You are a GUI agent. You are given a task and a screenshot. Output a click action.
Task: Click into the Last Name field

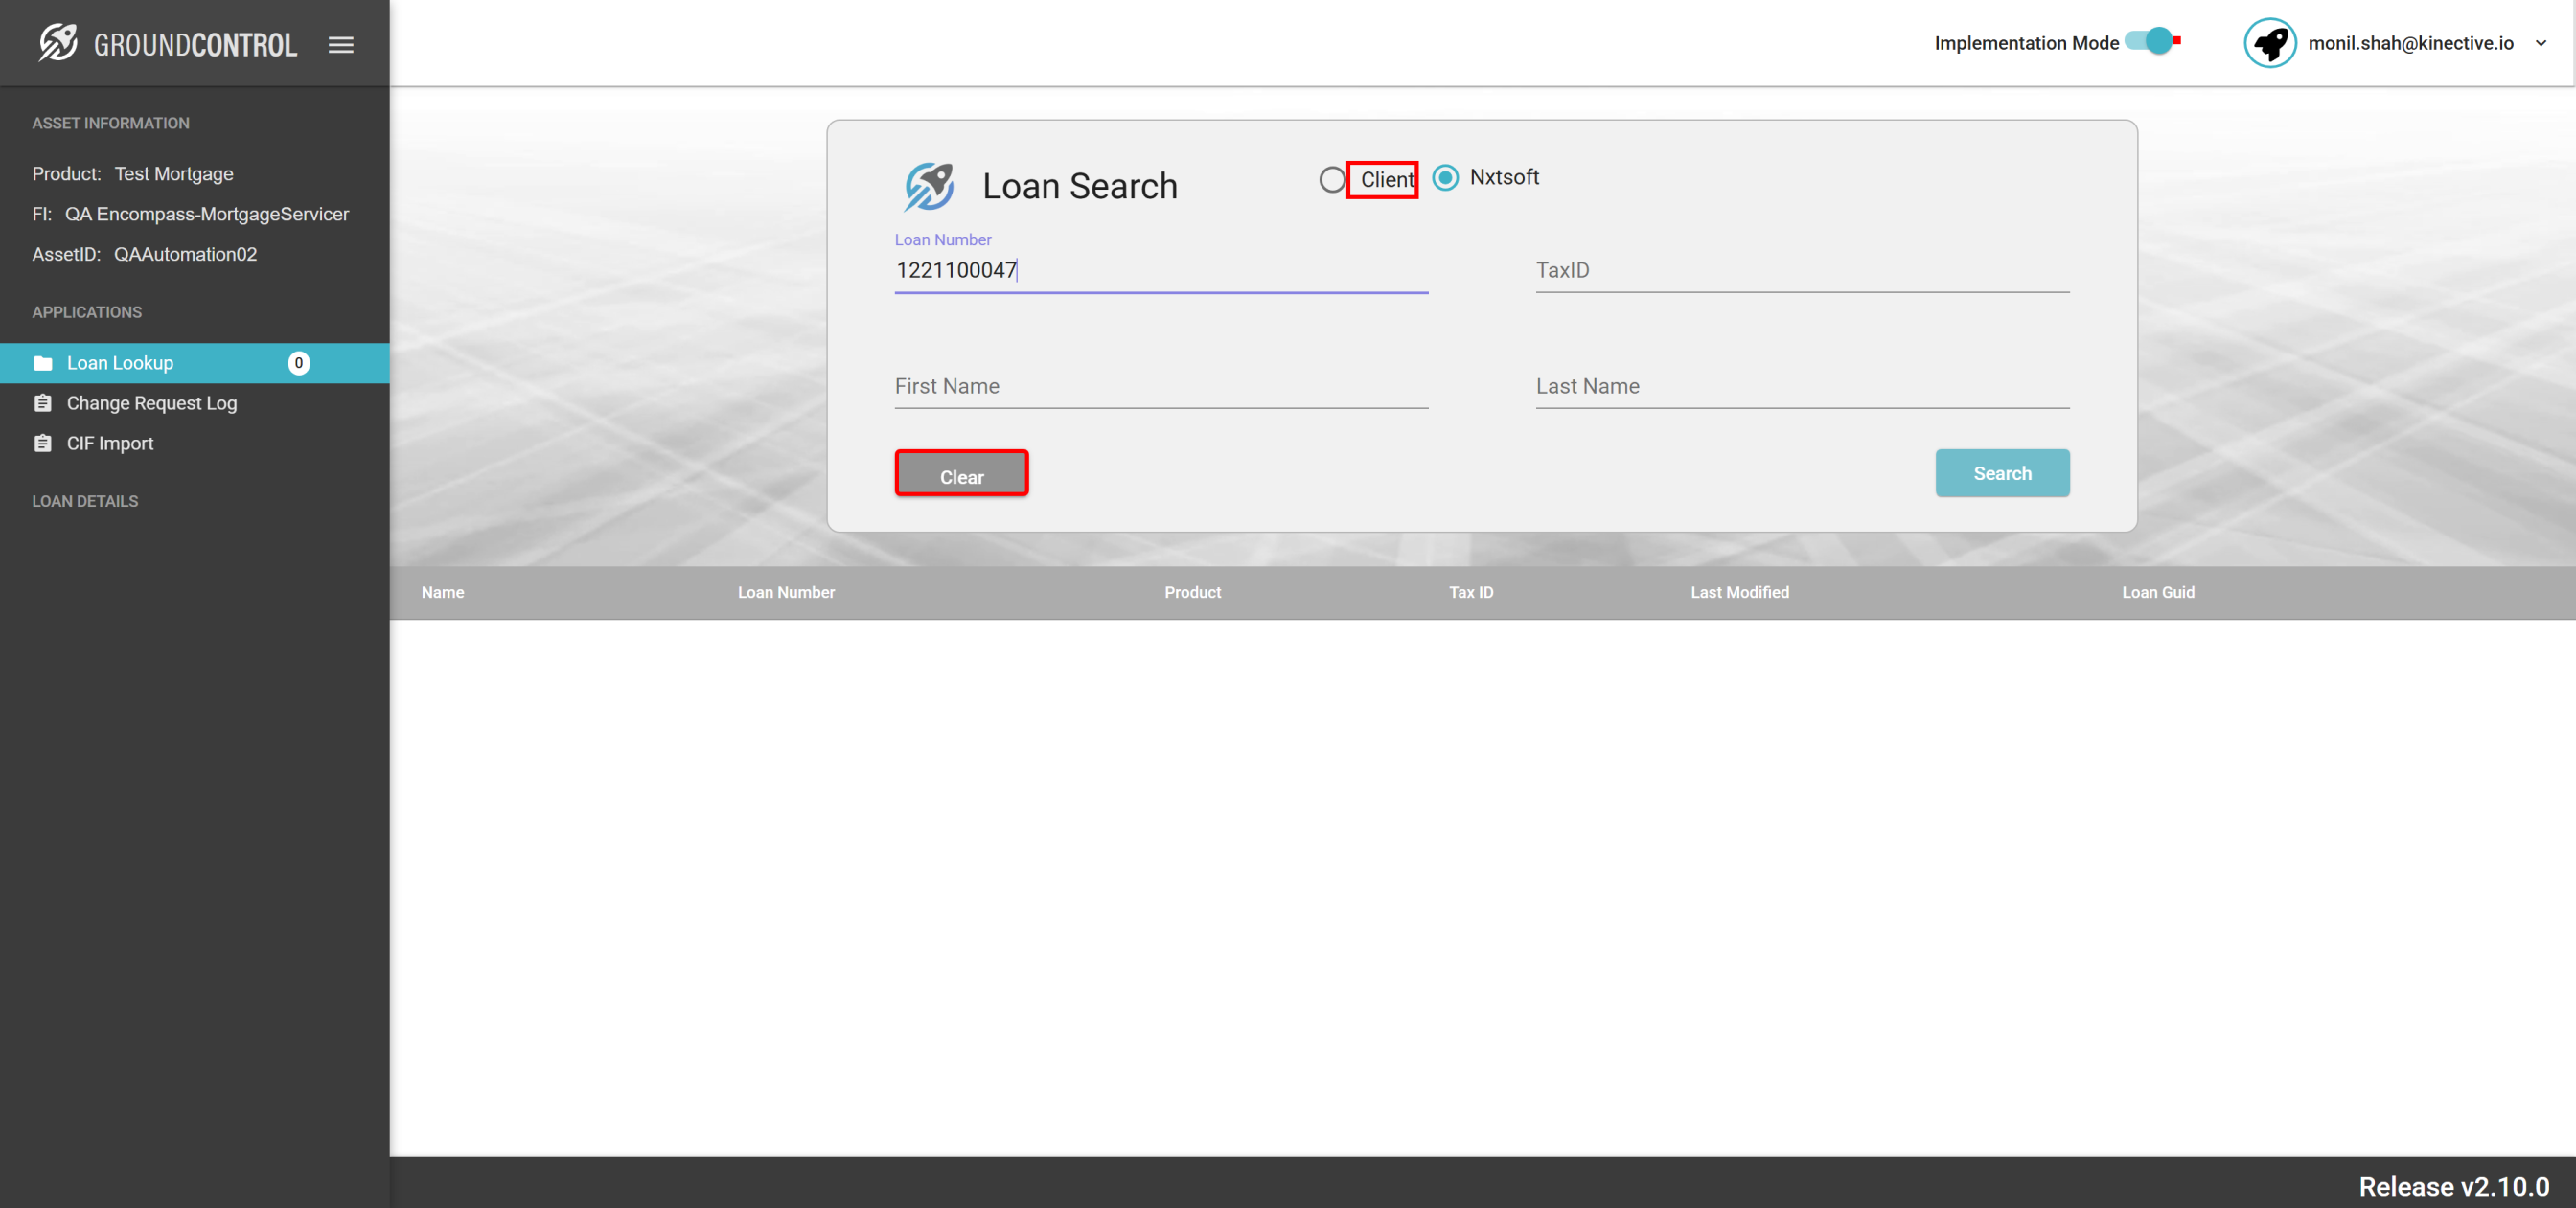click(x=1802, y=386)
